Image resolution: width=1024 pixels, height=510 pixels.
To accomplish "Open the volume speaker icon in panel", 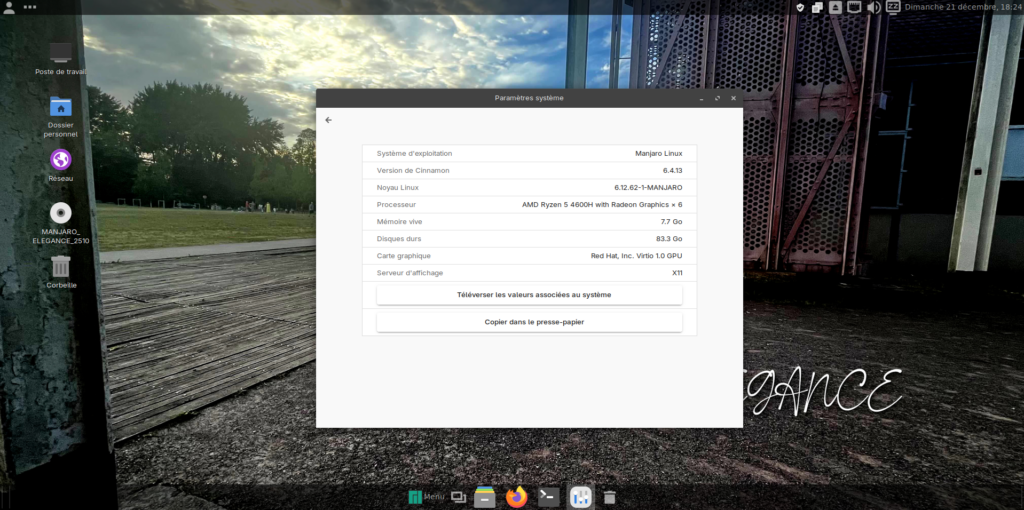I will pos(873,7).
